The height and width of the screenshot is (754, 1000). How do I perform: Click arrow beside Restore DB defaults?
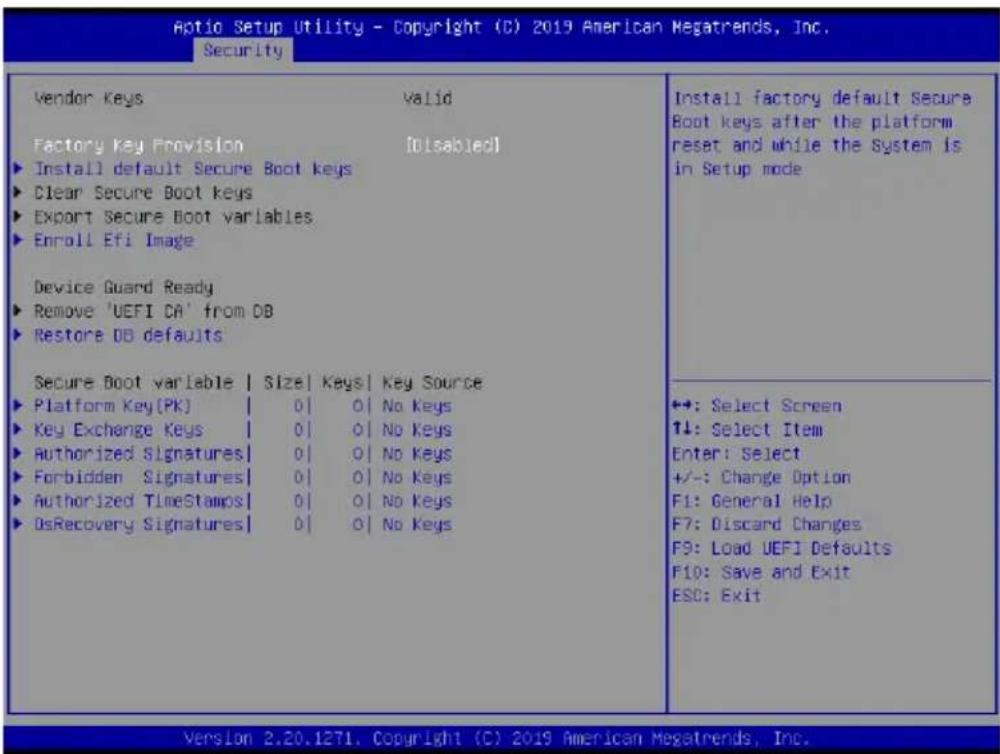[18, 336]
